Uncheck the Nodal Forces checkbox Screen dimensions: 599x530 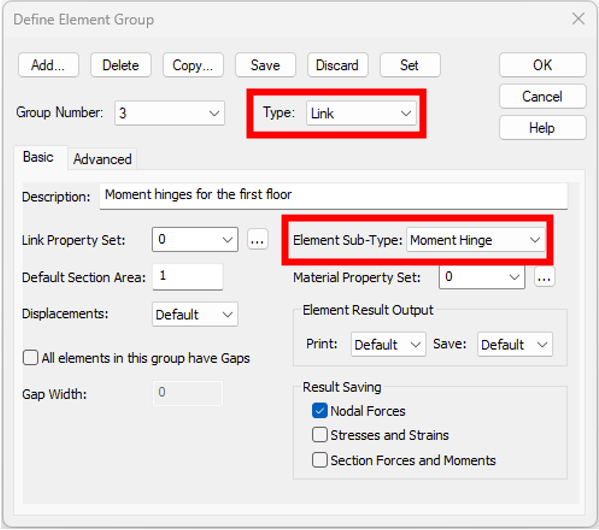[319, 411]
